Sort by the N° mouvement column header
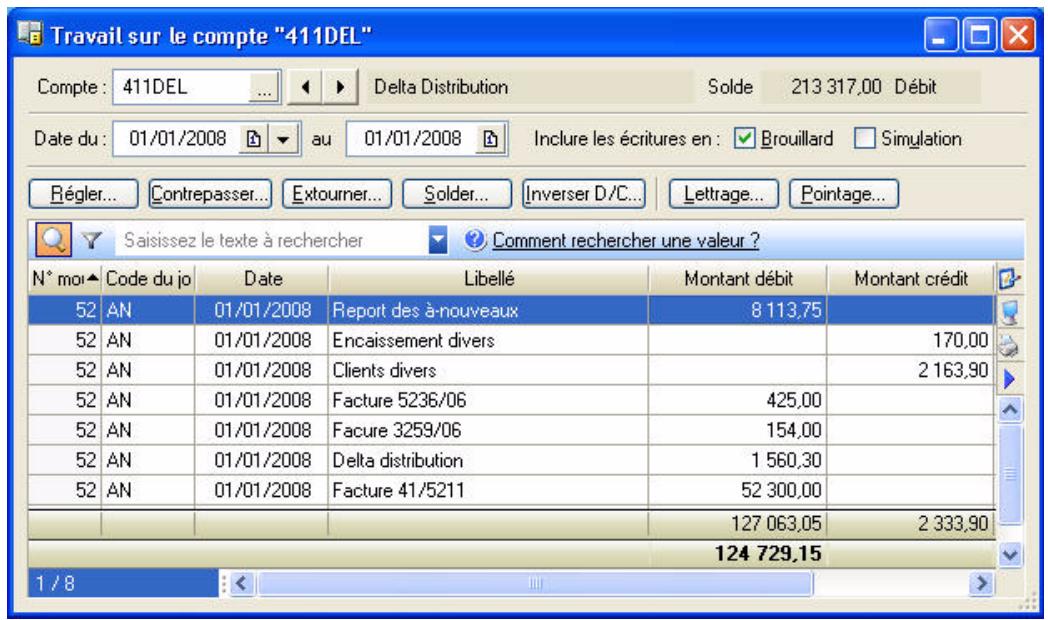 [x=64, y=279]
